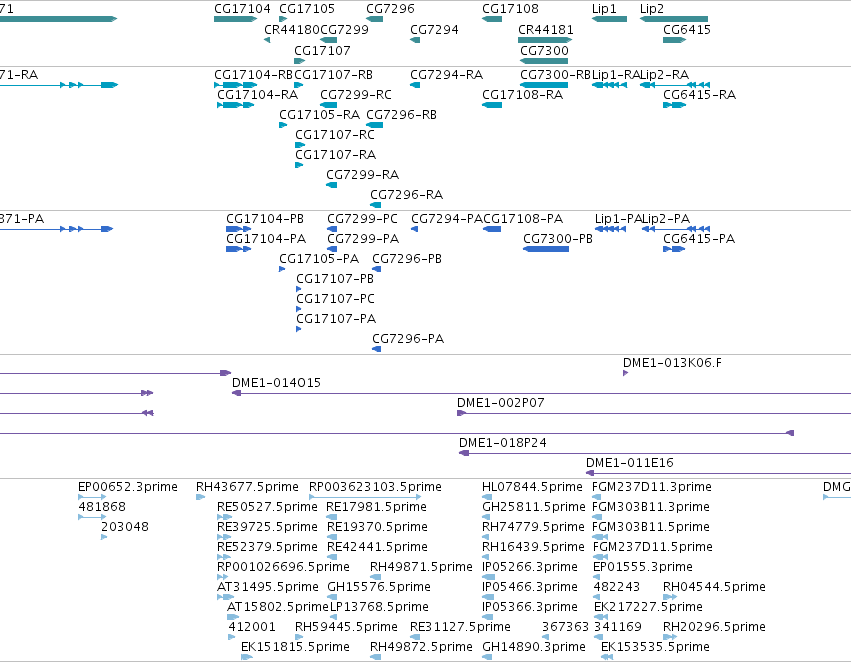Select protein CG7296-PB

coord(377,269)
